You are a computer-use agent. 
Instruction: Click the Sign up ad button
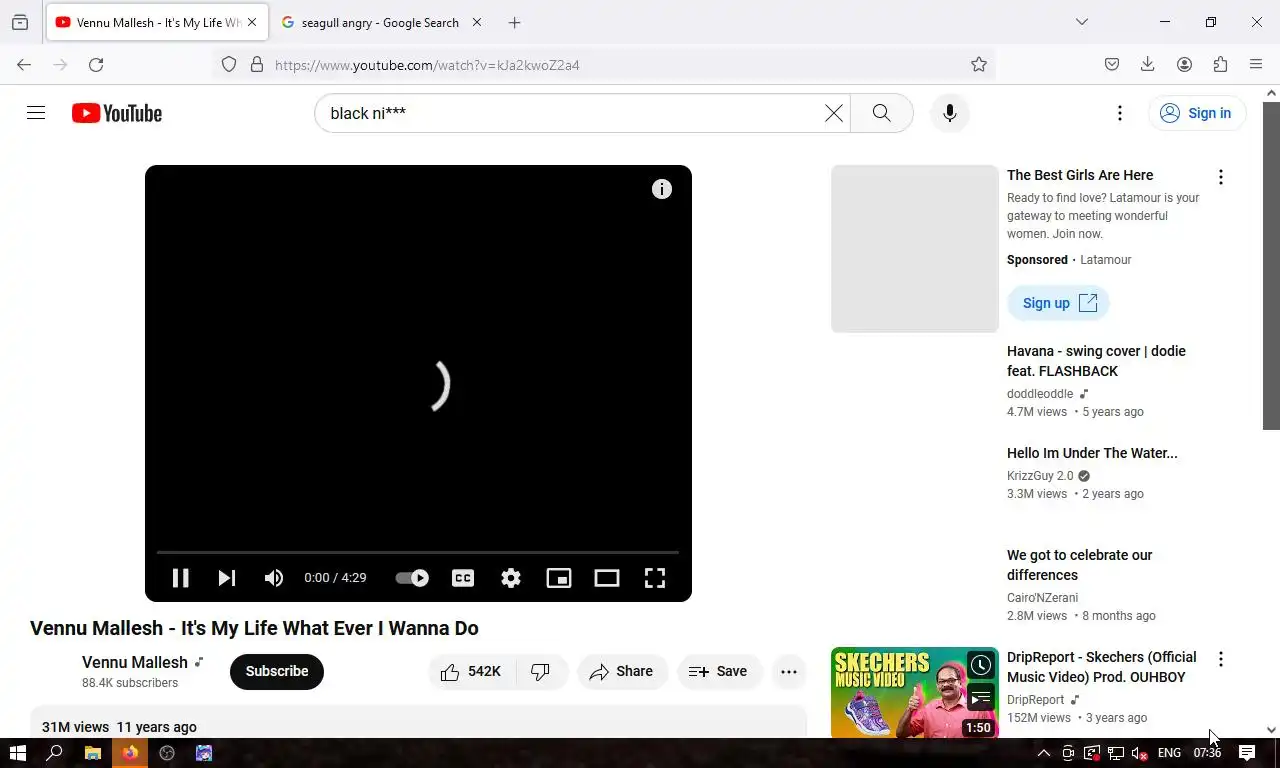(1058, 303)
